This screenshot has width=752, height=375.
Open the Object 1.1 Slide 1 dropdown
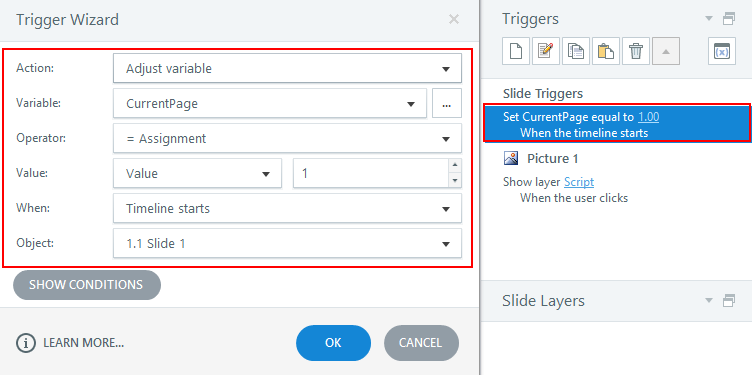[x=287, y=244]
